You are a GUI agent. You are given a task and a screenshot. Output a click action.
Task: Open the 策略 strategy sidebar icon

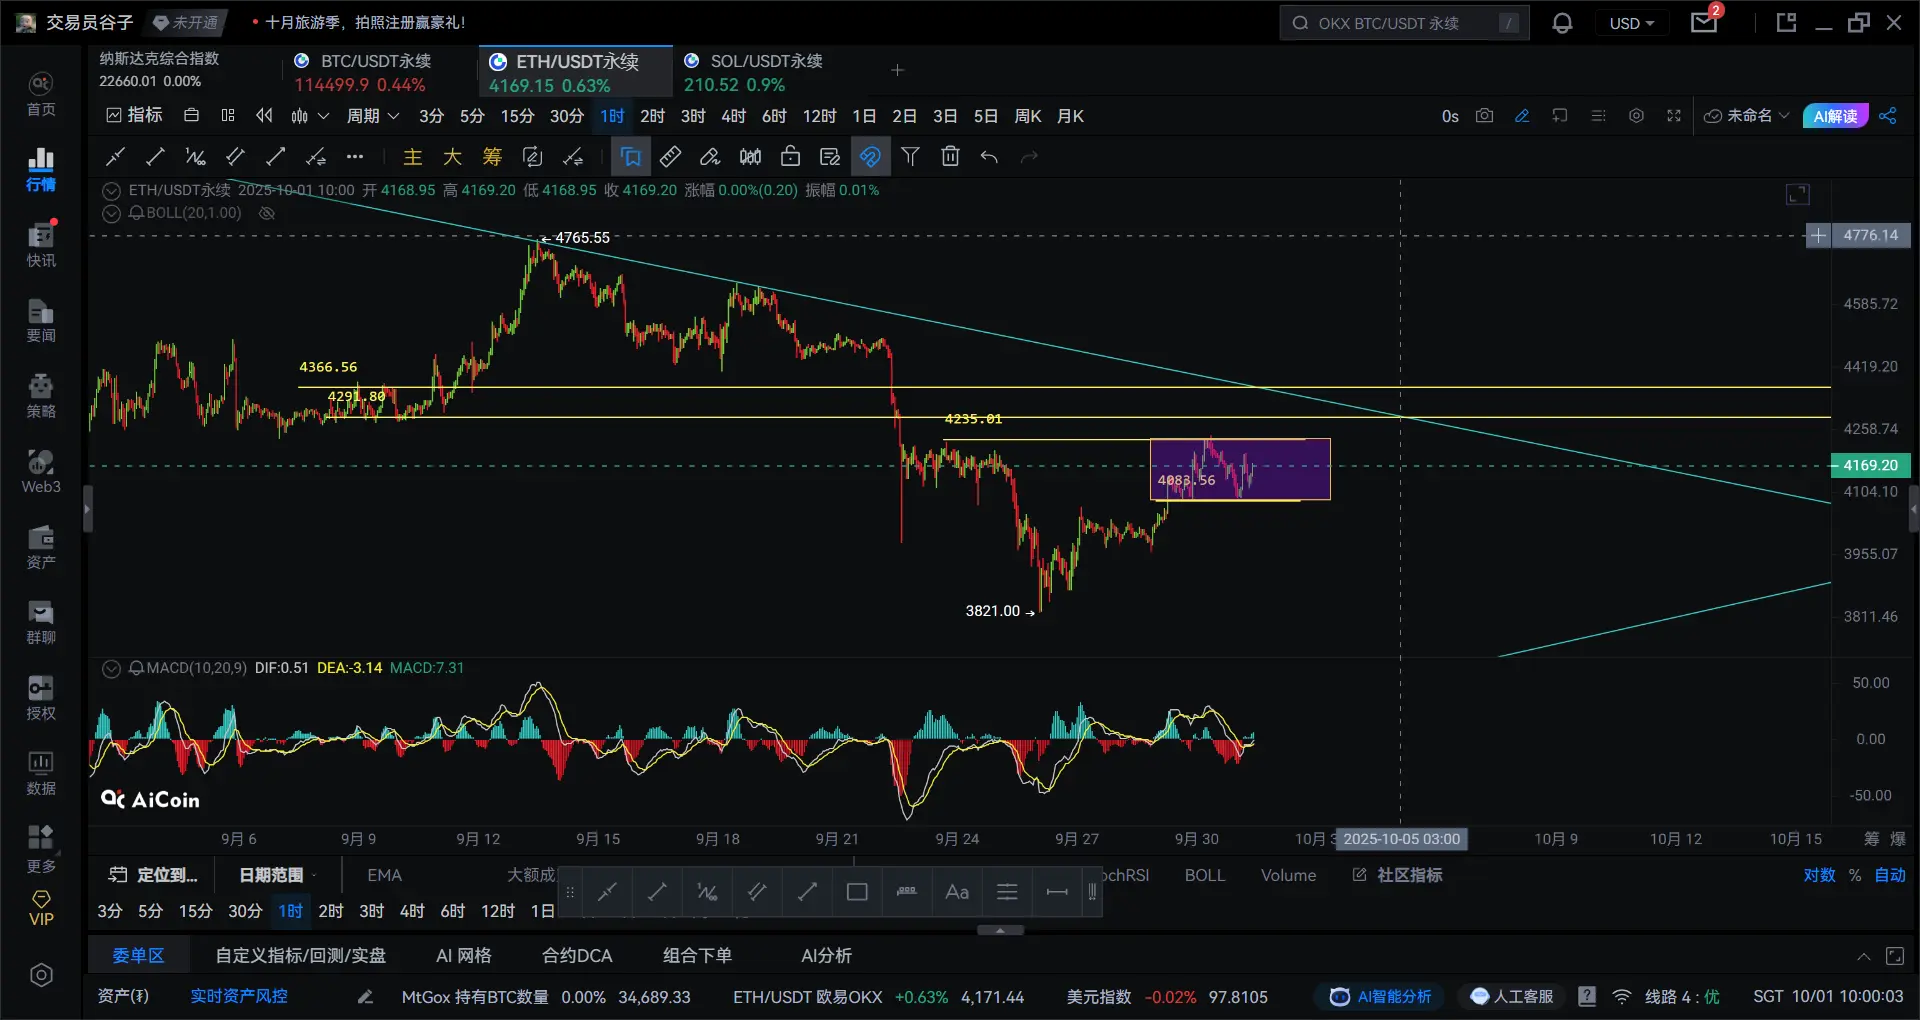[41, 396]
